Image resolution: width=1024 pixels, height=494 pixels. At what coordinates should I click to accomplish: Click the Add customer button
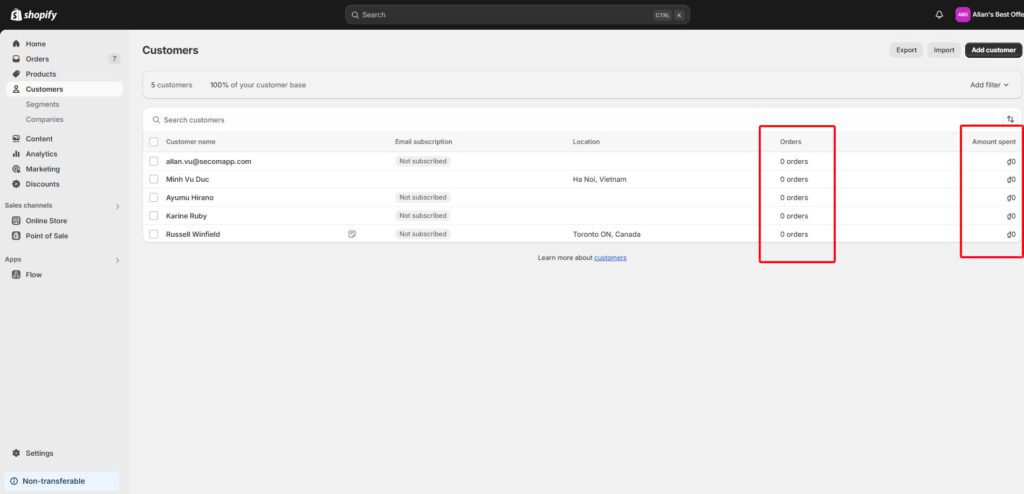coord(992,50)
